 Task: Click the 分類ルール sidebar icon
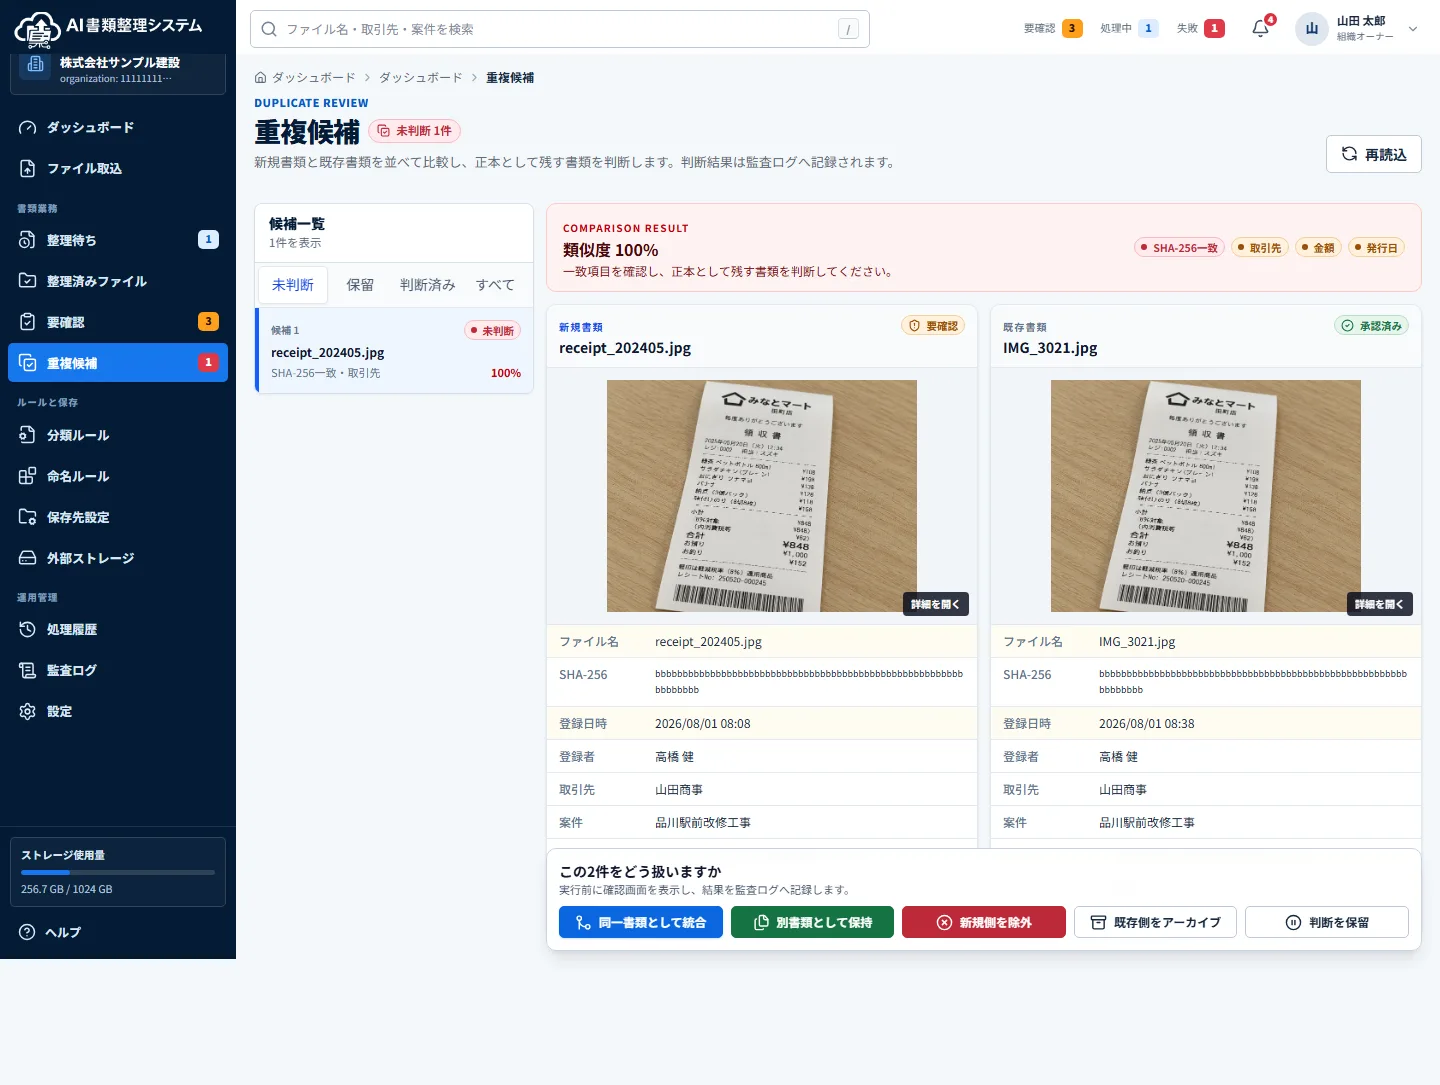28,435
